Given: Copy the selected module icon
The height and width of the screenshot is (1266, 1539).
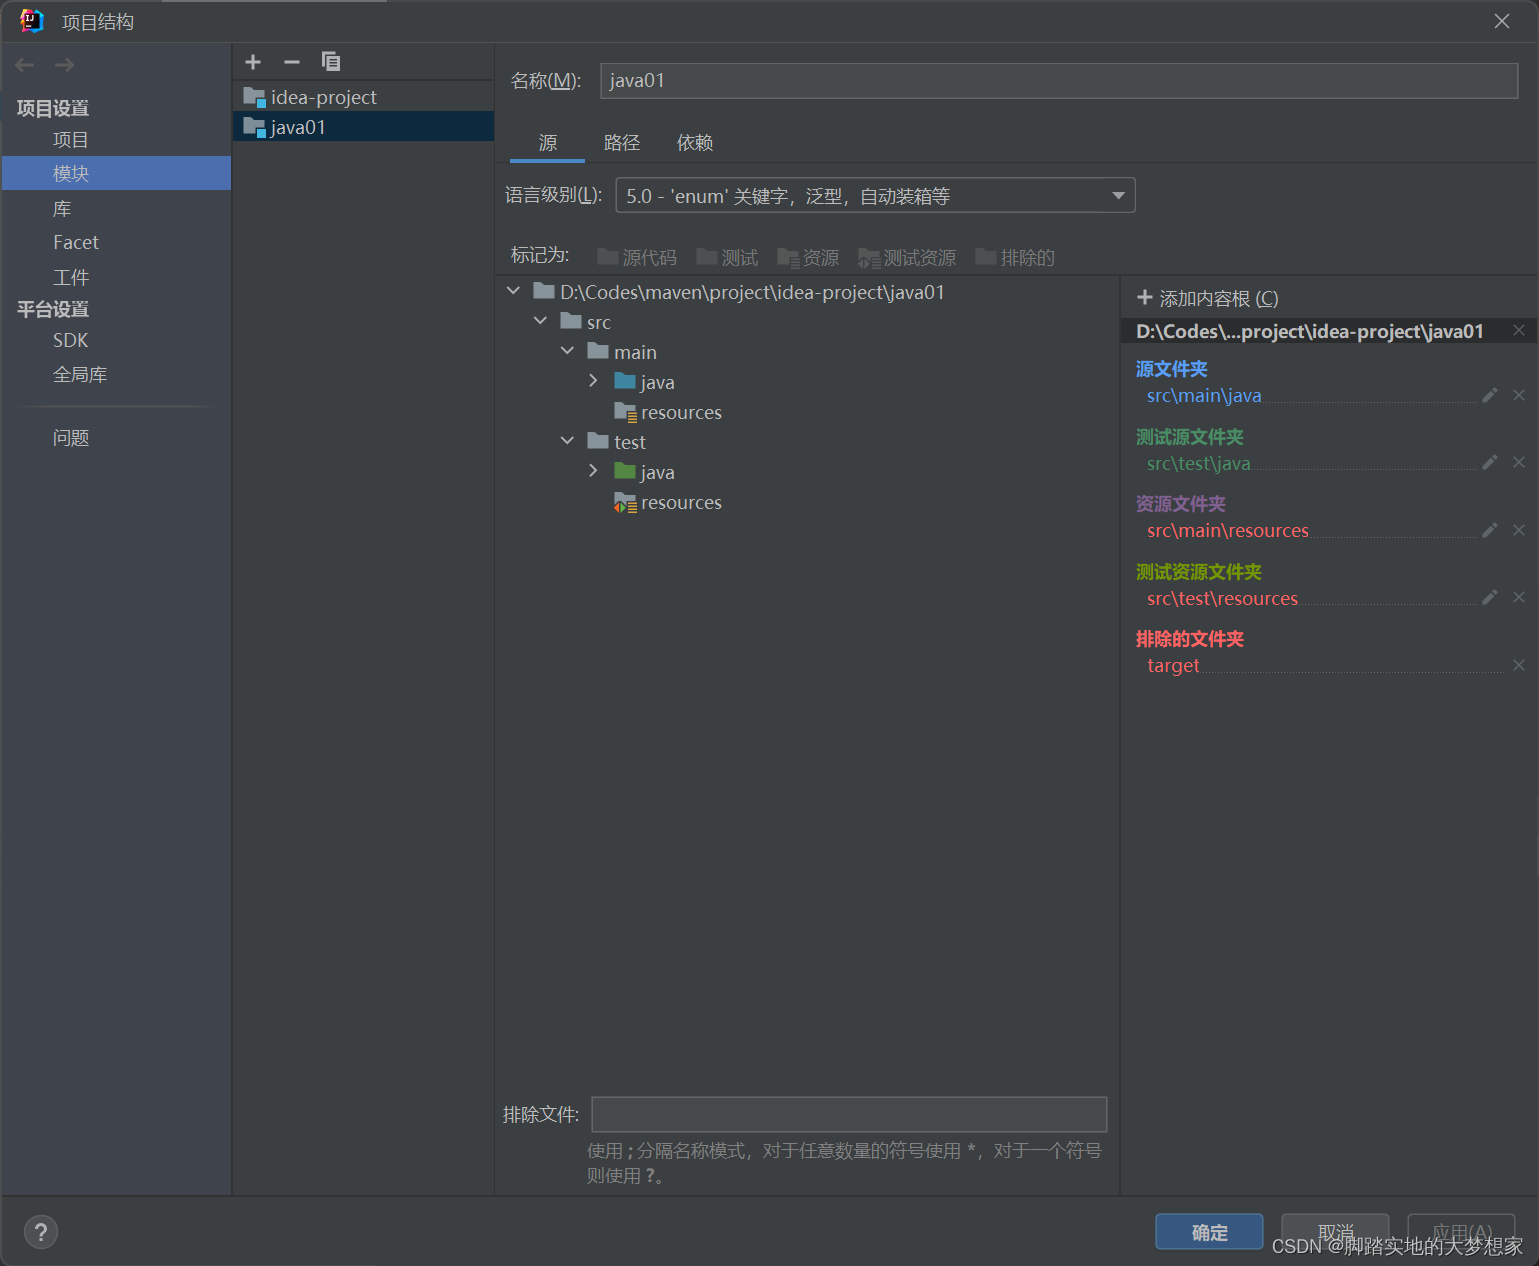Looking at the screenshot, I should click(x=331, y=62).
